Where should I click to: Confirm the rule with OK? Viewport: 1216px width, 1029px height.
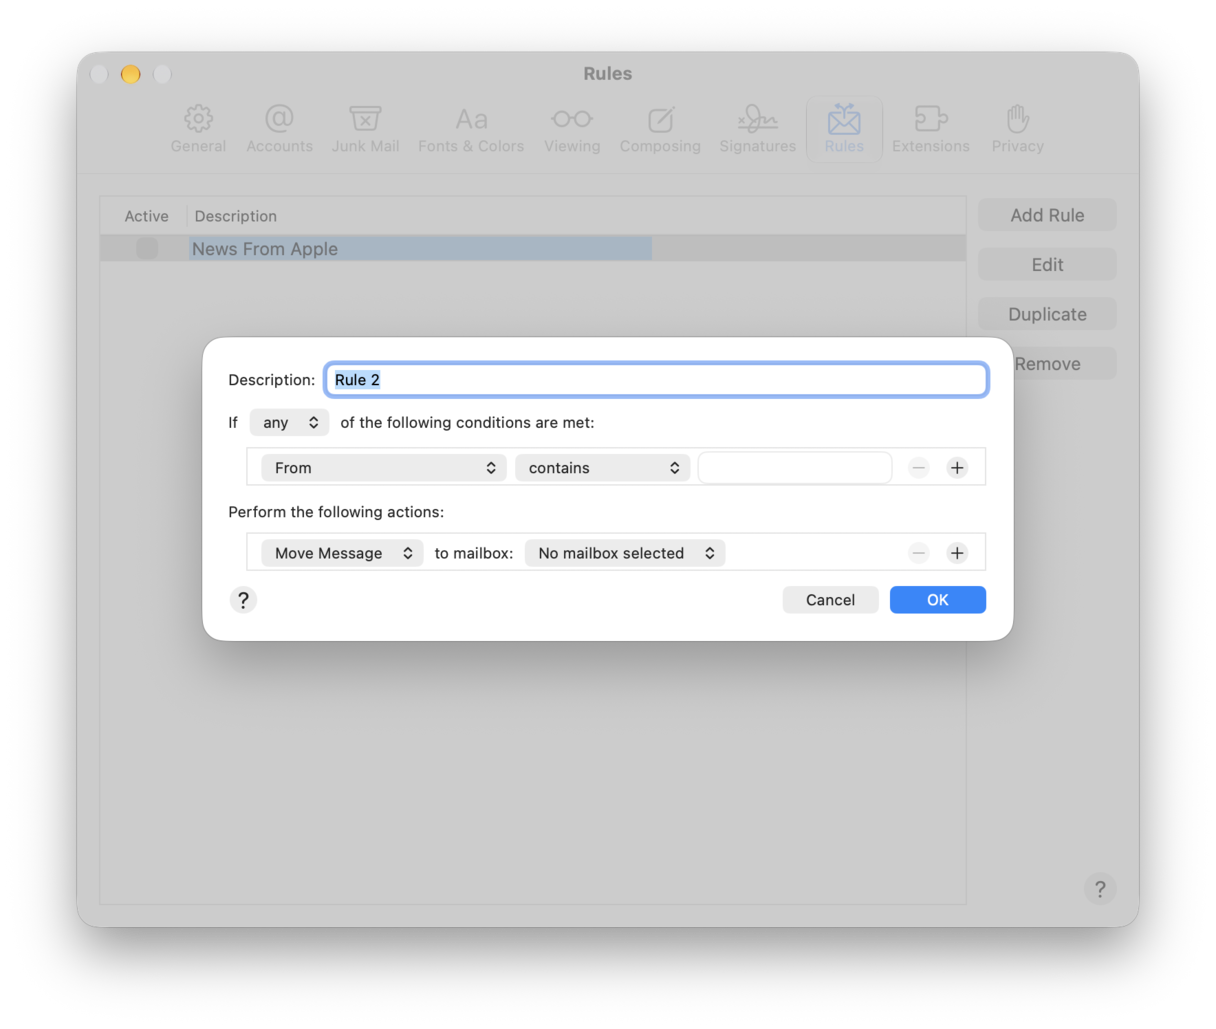point(937,600)
